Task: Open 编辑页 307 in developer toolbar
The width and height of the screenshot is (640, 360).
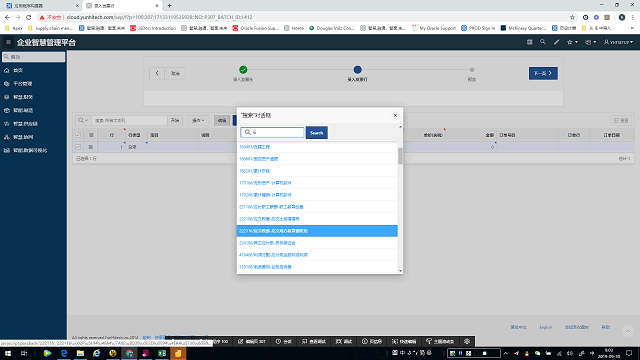Action: [251, 342]
